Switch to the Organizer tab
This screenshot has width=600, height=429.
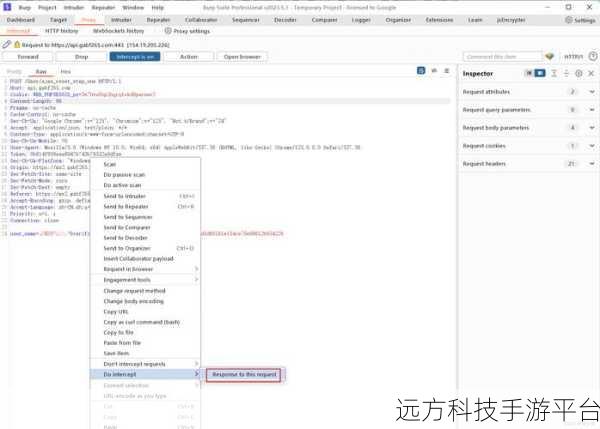pyautogui.click(x=398, y=20)
